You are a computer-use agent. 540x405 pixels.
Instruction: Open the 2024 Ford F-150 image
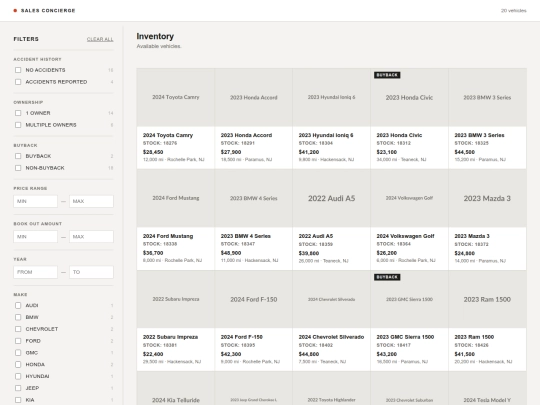click(x=254, y=299)
